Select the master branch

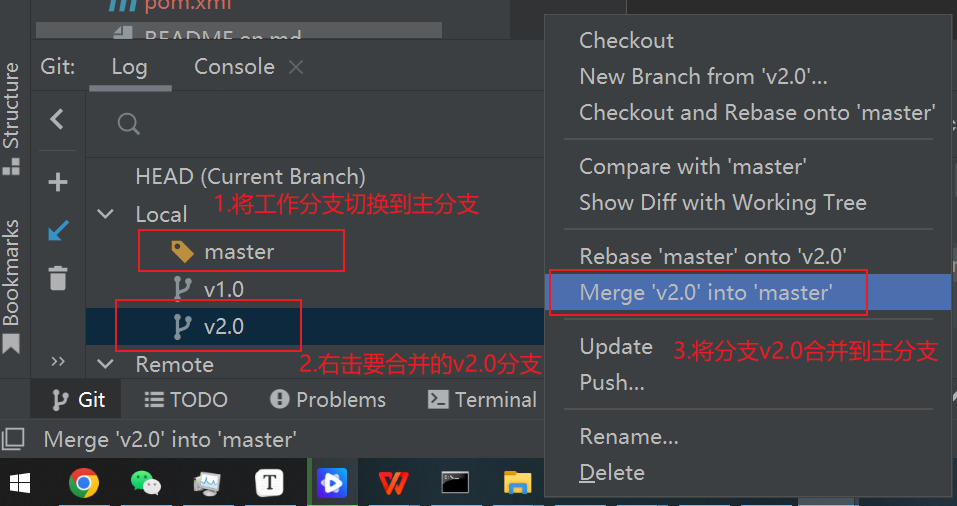tap(239, 251)
